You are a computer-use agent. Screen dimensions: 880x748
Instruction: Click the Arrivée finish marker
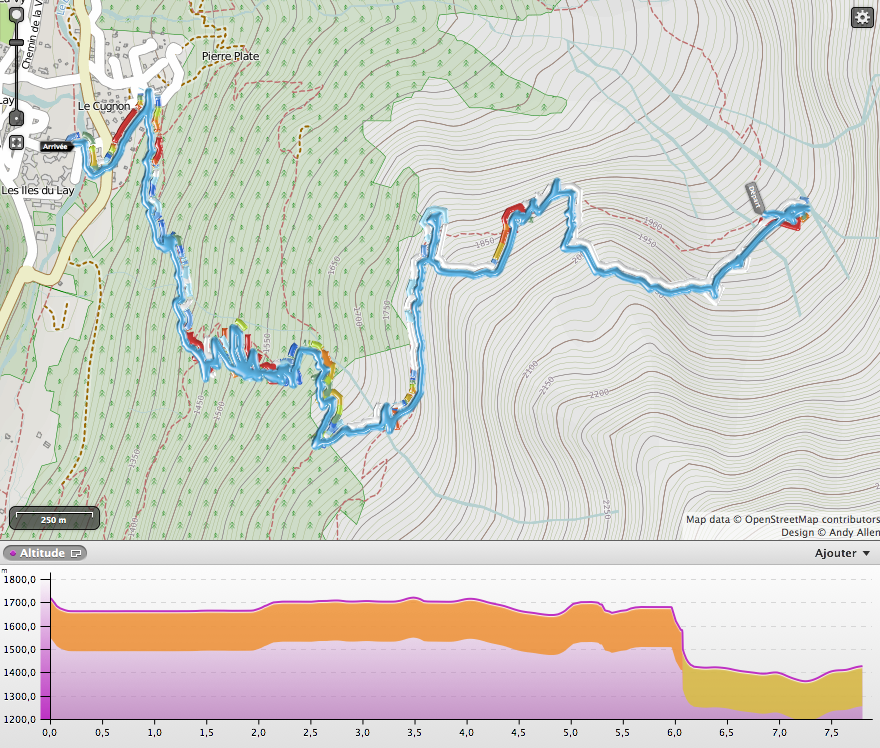(x=56, y=146)
